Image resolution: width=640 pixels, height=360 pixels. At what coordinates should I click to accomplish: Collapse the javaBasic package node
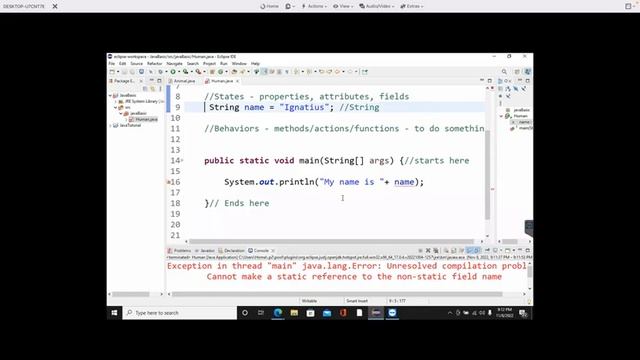(x=121, y=113)
